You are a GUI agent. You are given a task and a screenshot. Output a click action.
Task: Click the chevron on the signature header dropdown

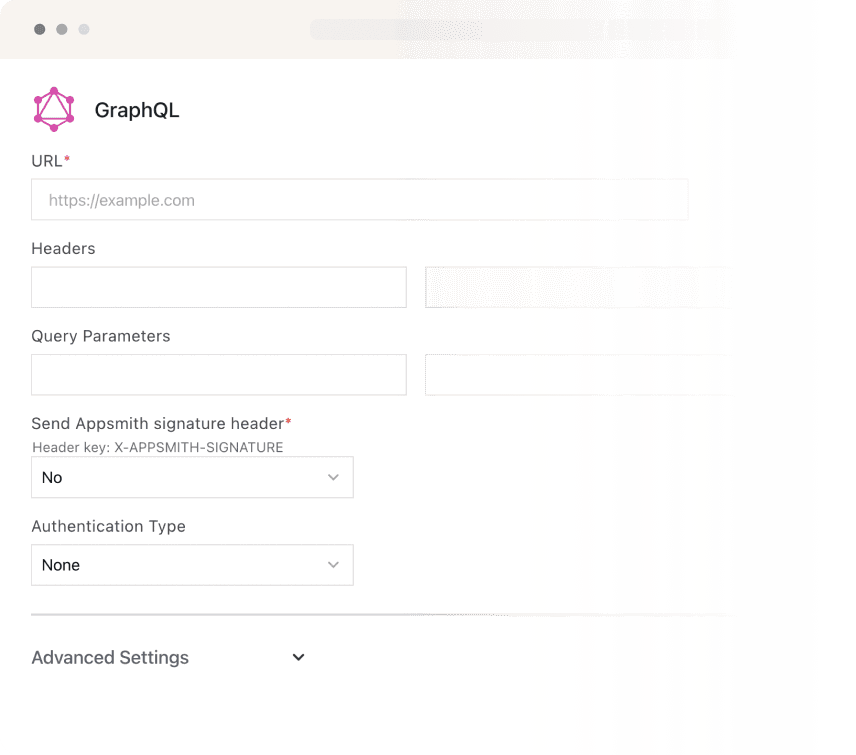coord(333,477)
